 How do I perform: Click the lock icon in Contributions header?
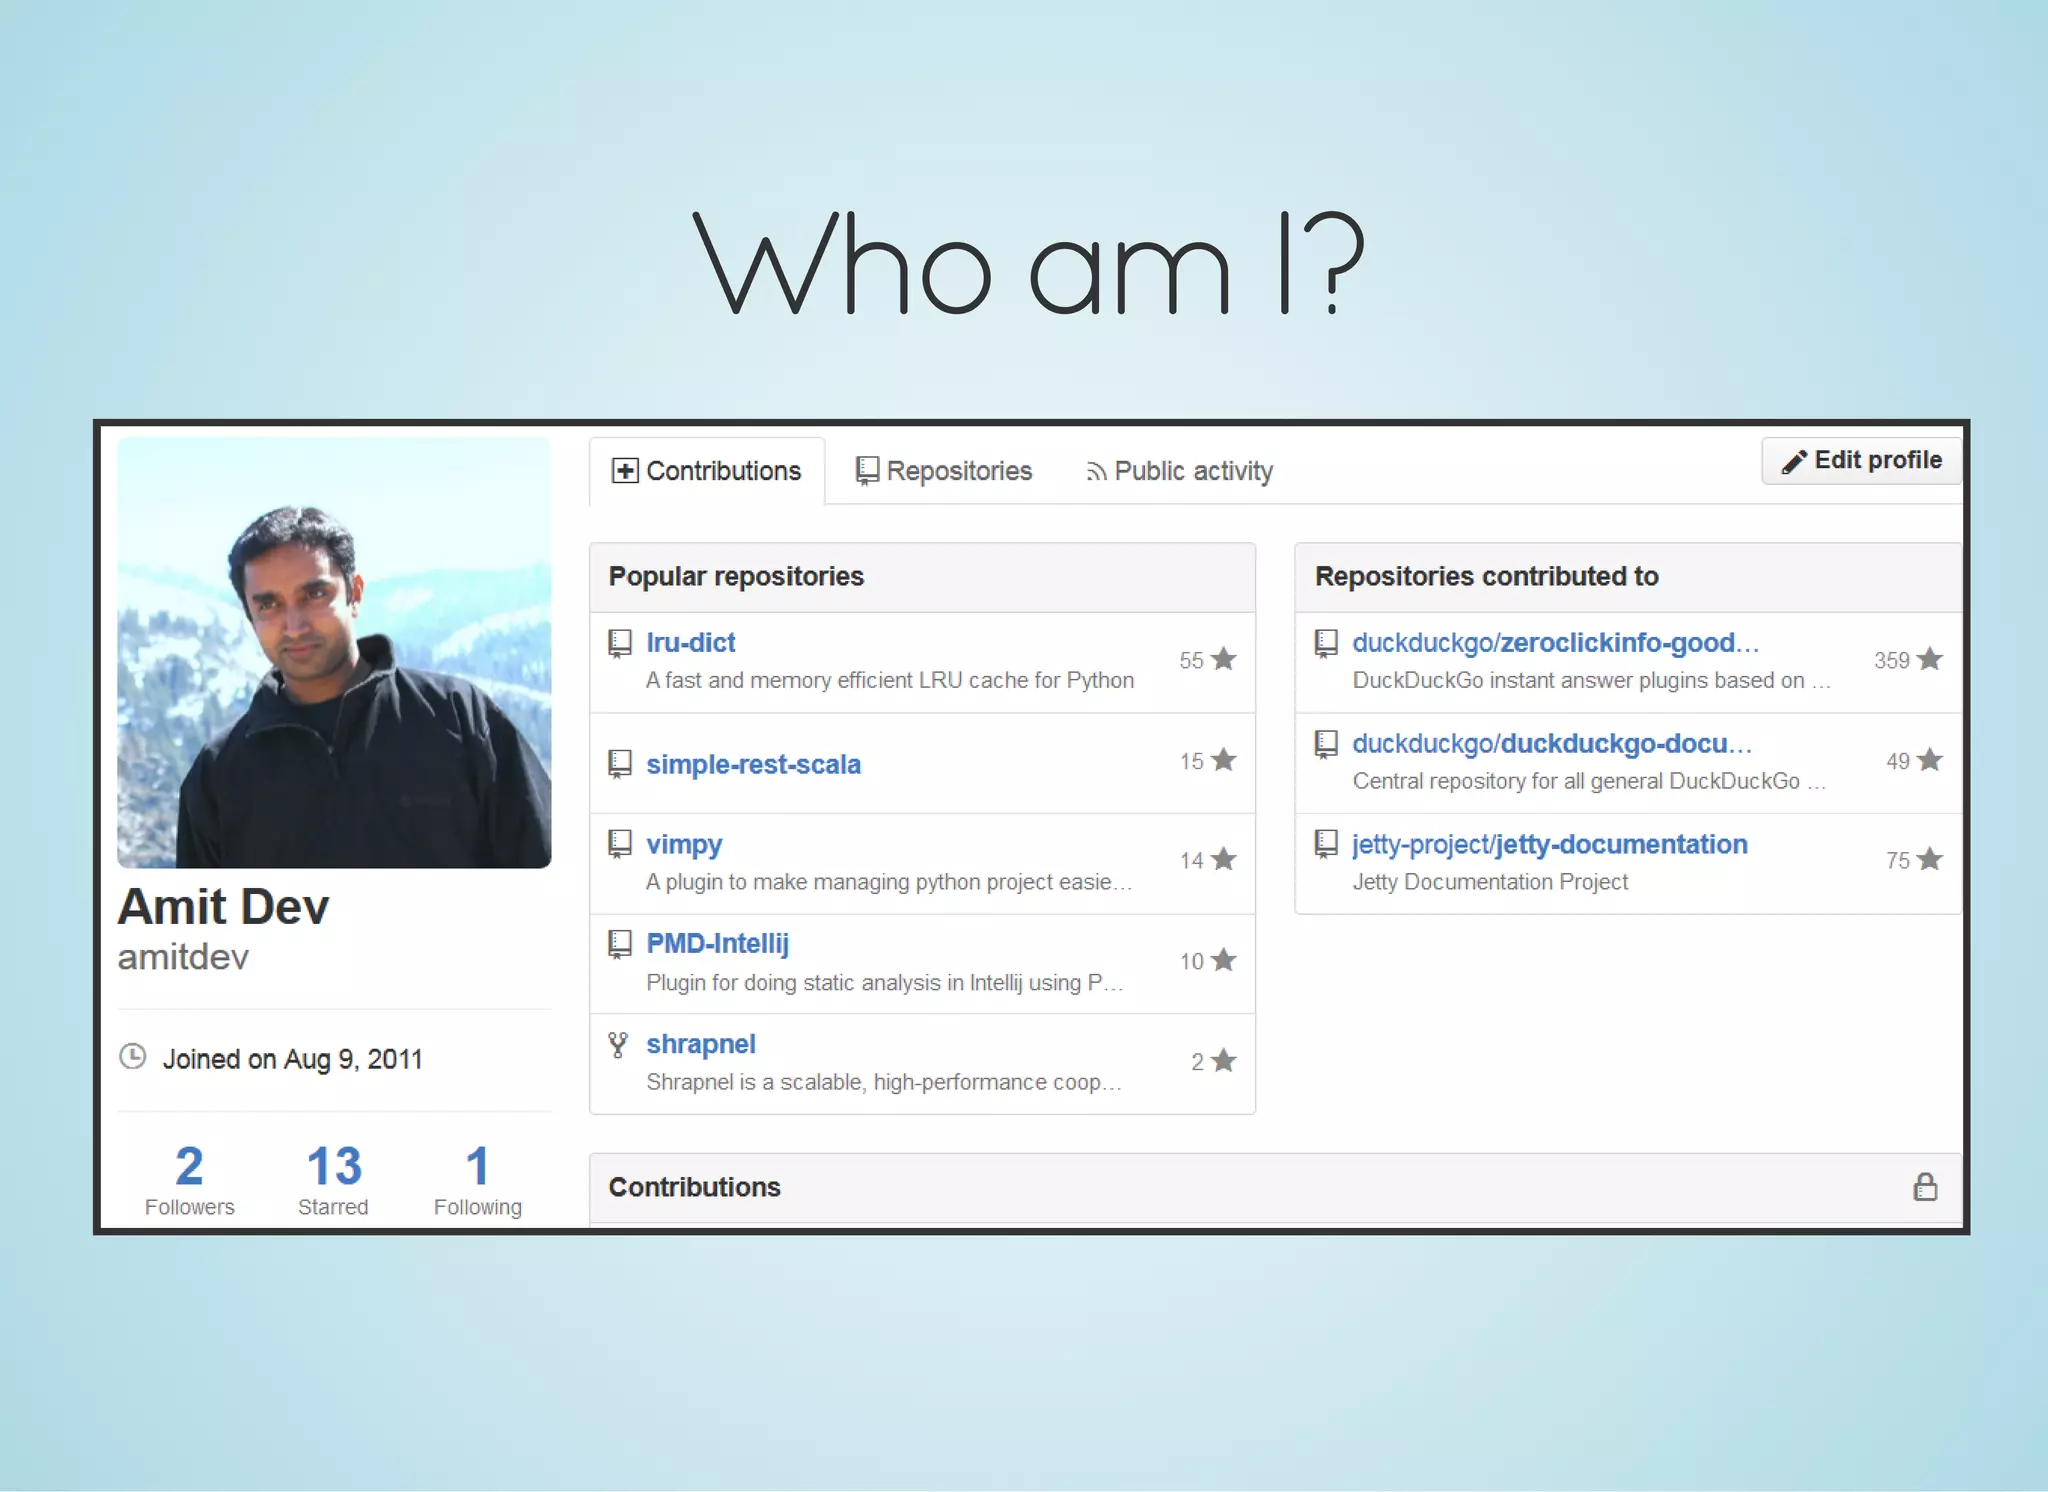pyautogui.click(x=1924, y=1187)
